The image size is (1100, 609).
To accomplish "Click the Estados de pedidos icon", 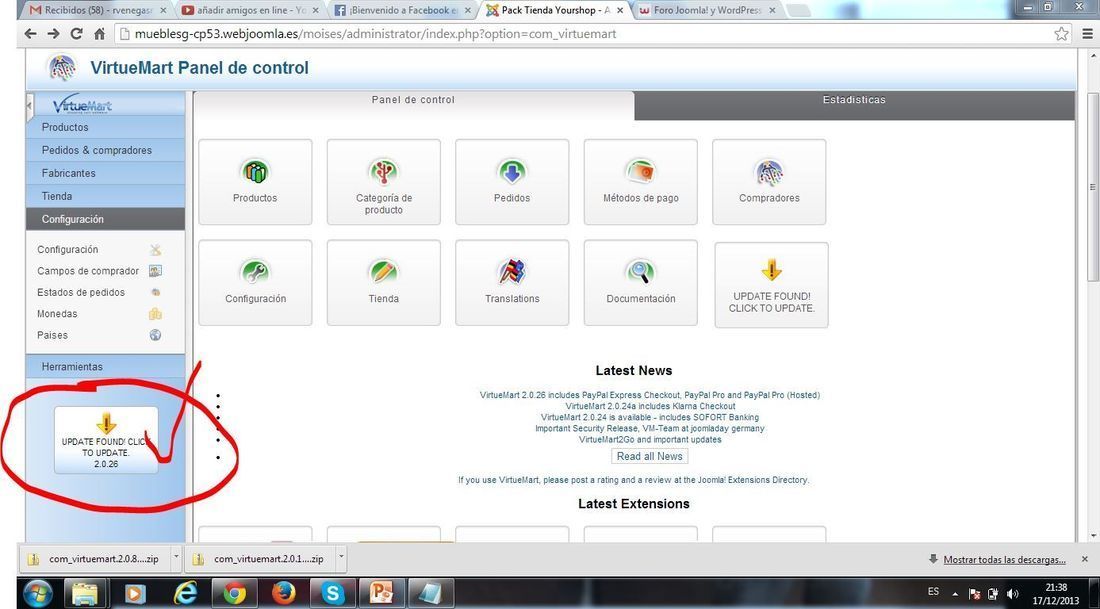I will point(155,292).
